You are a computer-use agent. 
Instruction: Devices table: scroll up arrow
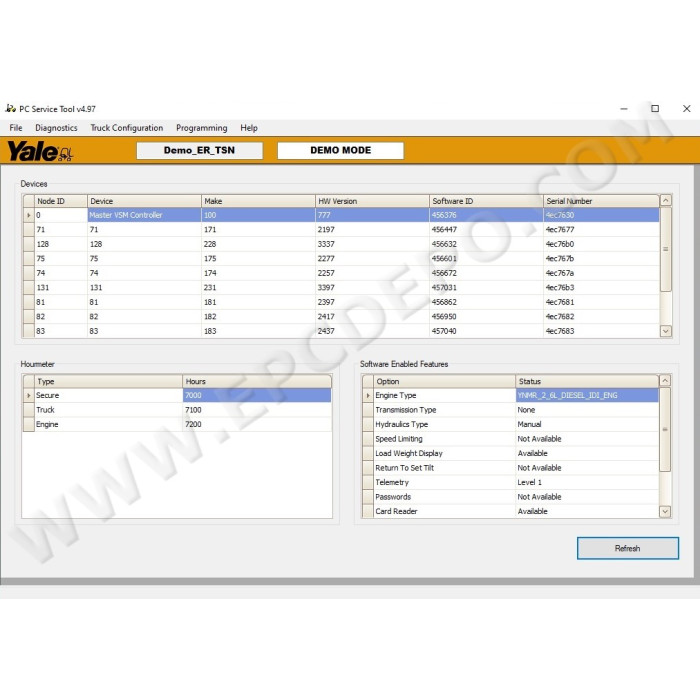pos(666,200)
